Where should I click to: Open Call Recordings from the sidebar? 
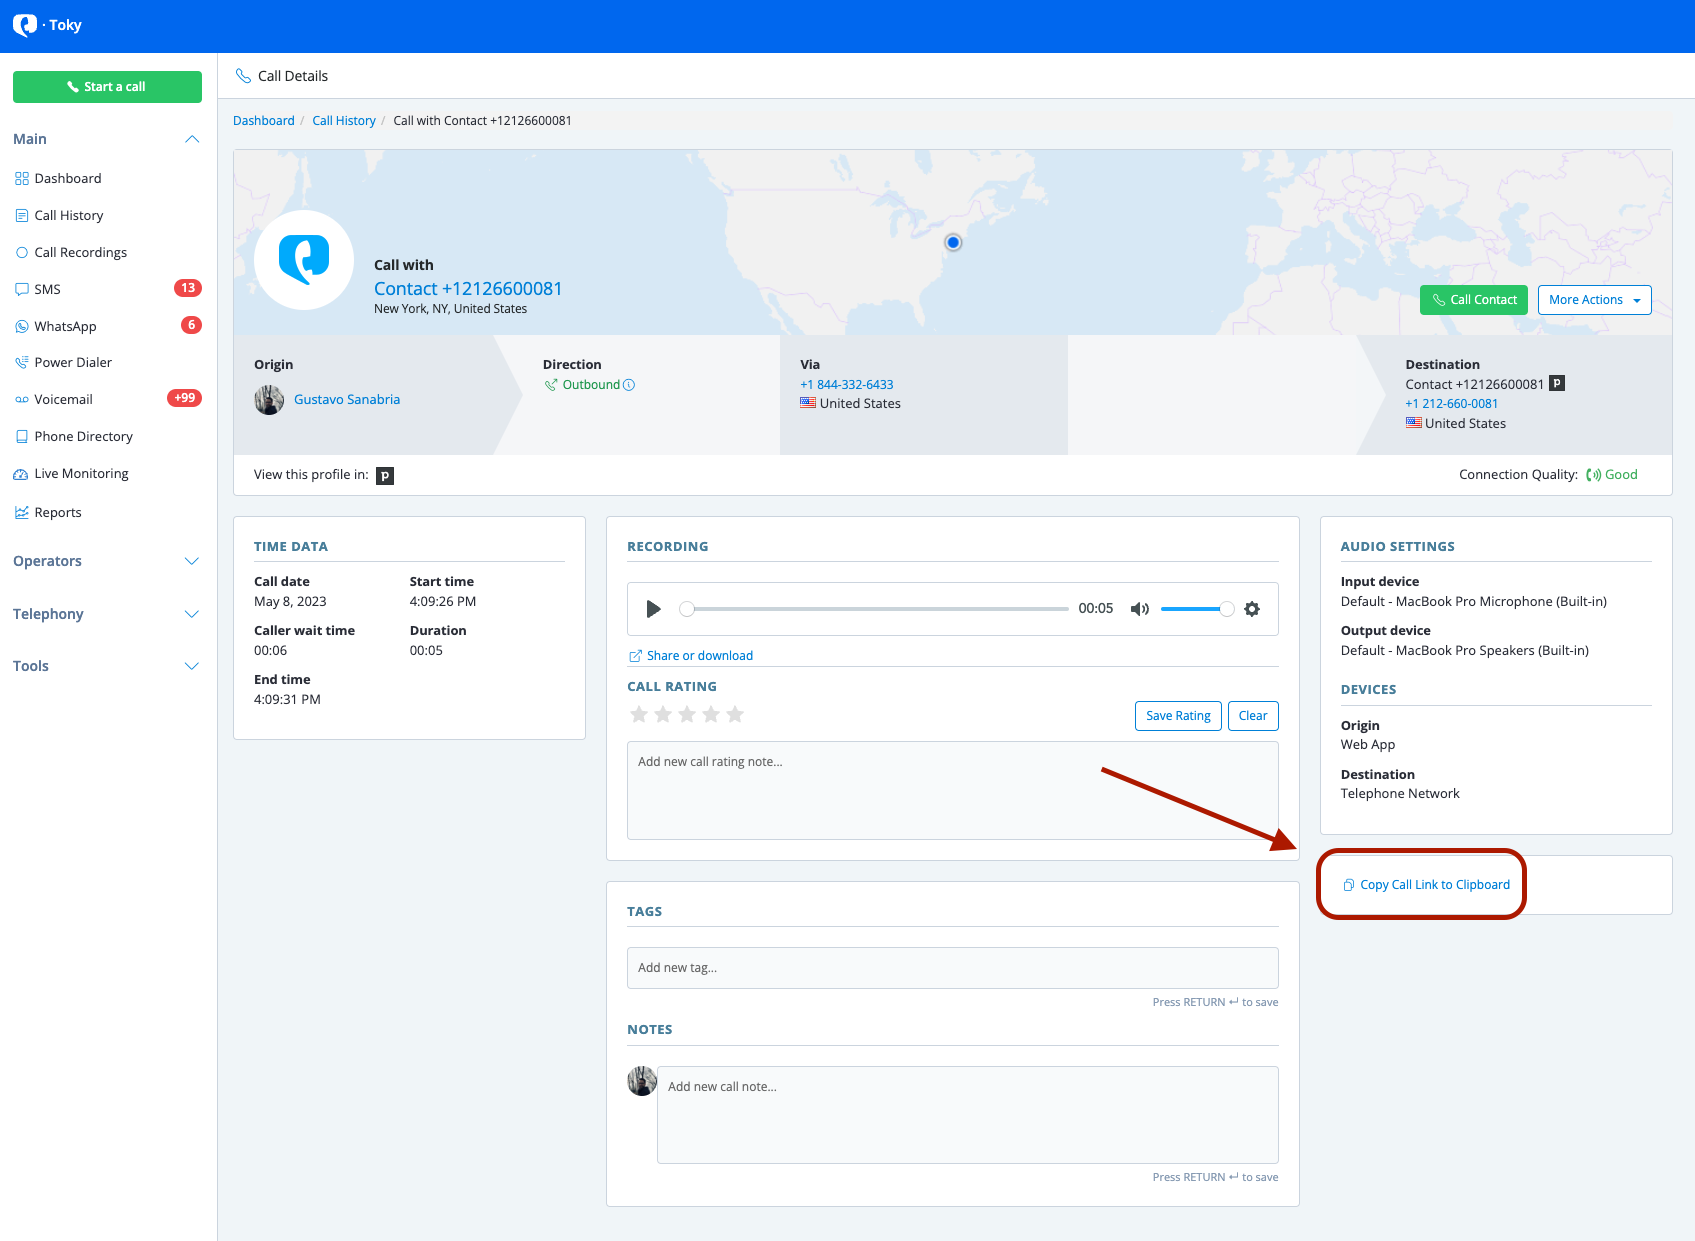tap(80, 252)
